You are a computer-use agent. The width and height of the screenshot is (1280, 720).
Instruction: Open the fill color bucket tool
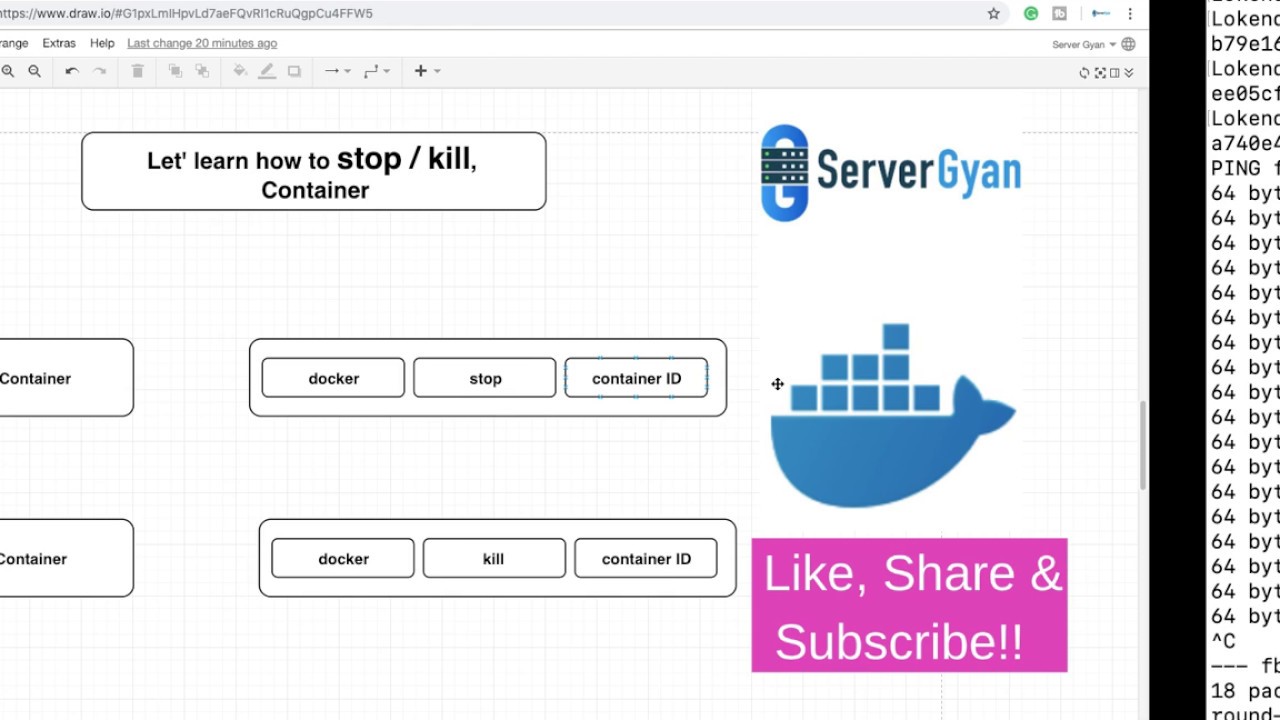(x=240, y=71)
